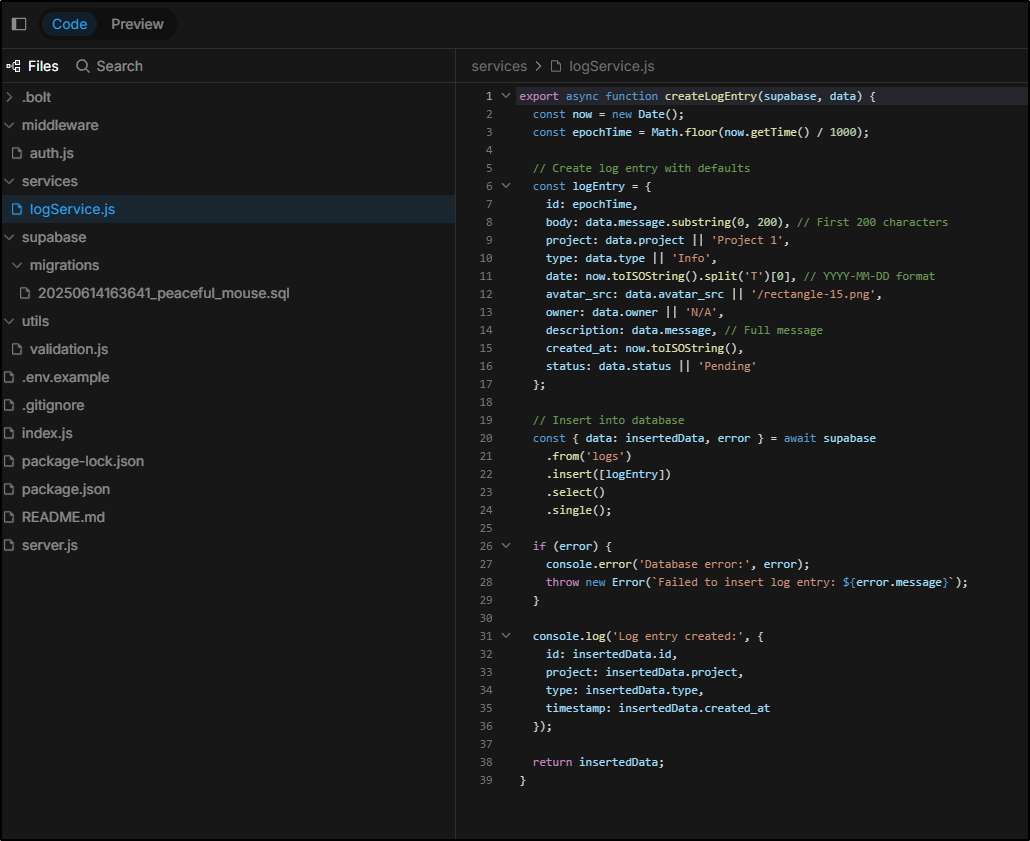Screen dimensions: 1030x841
Task: Fold the if (error) block at line 26
Action: [x=506, y=545]
